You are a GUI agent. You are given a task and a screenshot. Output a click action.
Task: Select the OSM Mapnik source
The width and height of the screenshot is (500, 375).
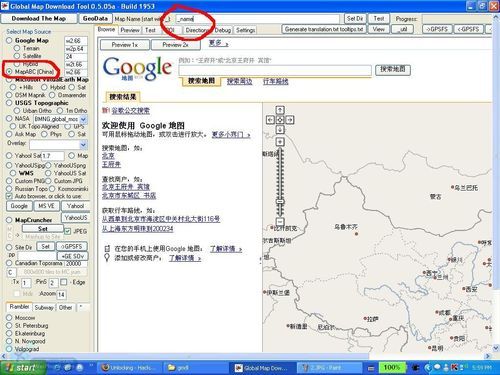point(9,95)
